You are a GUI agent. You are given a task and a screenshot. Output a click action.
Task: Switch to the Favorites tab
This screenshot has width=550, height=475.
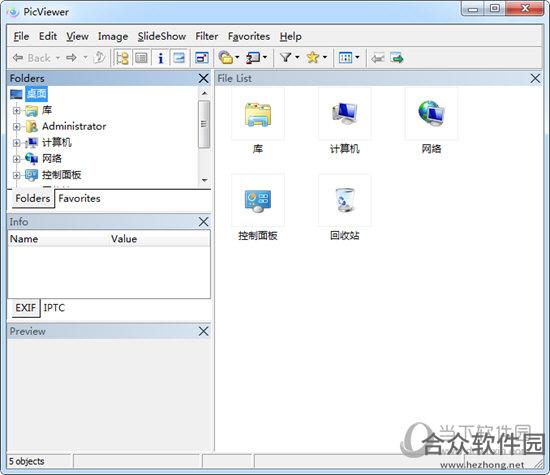[79, 199]
